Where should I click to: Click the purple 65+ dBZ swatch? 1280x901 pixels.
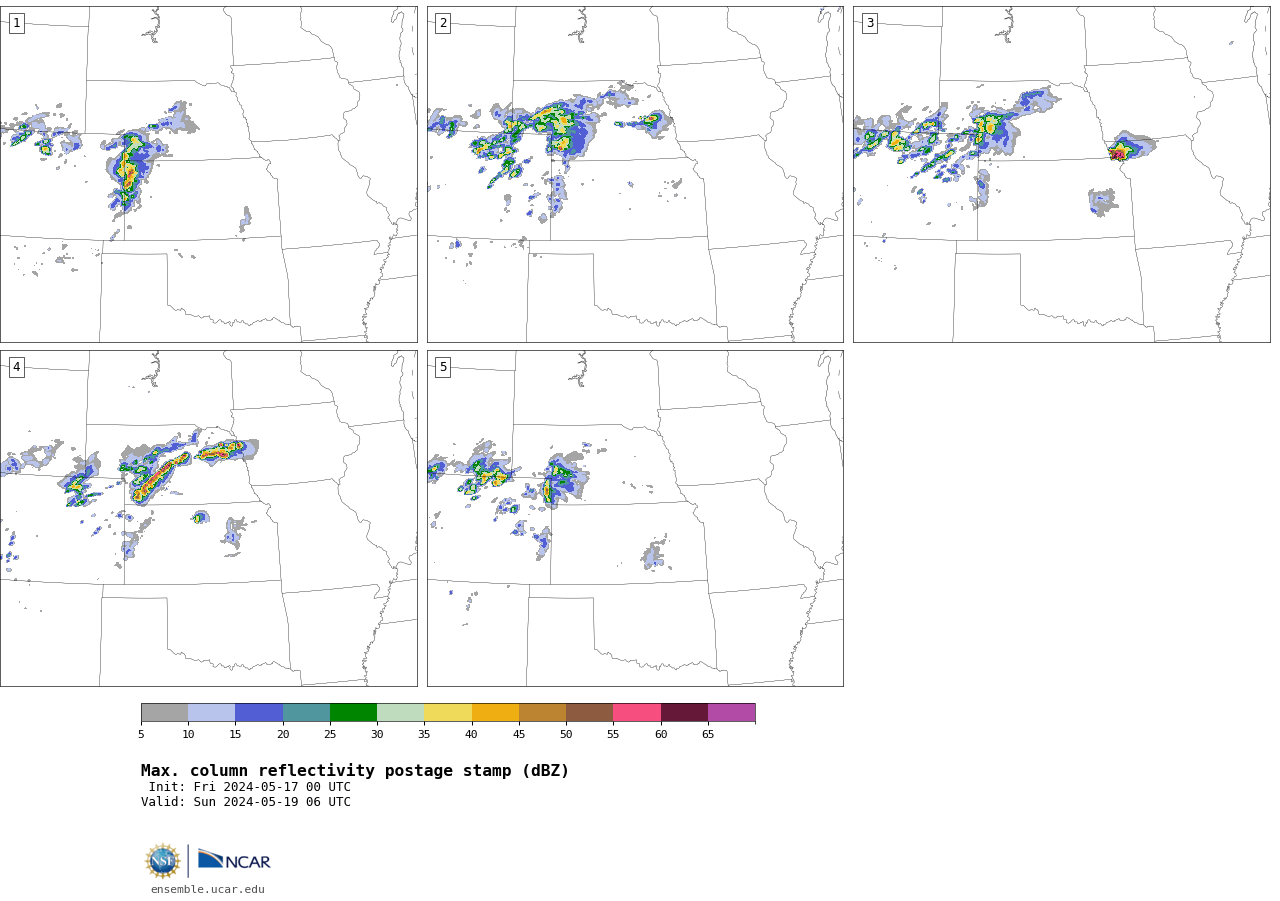tap(731, 712)
